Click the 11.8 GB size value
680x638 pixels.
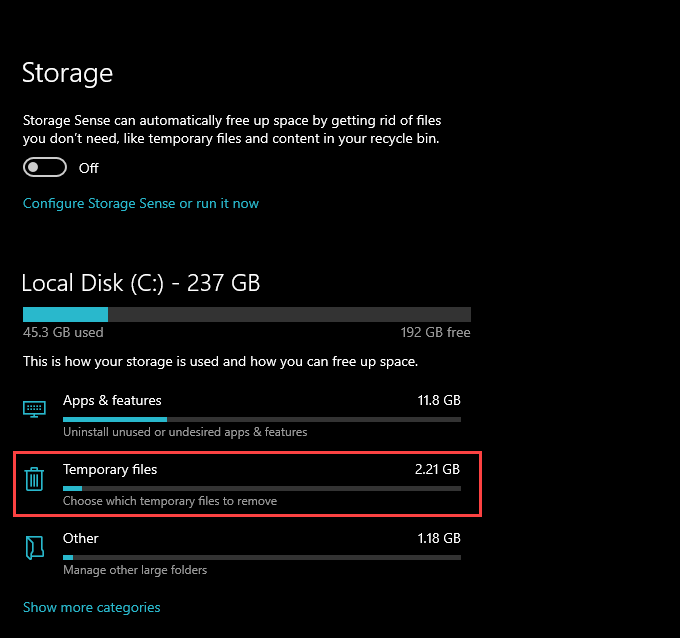pos(439,400)
